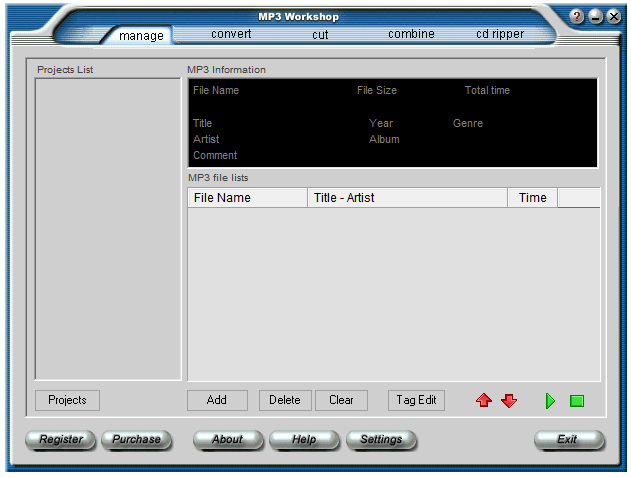631x477 pixels.
Task: Open help via title bar question icon
Action: pyautogui.click(x=577, y=16)
